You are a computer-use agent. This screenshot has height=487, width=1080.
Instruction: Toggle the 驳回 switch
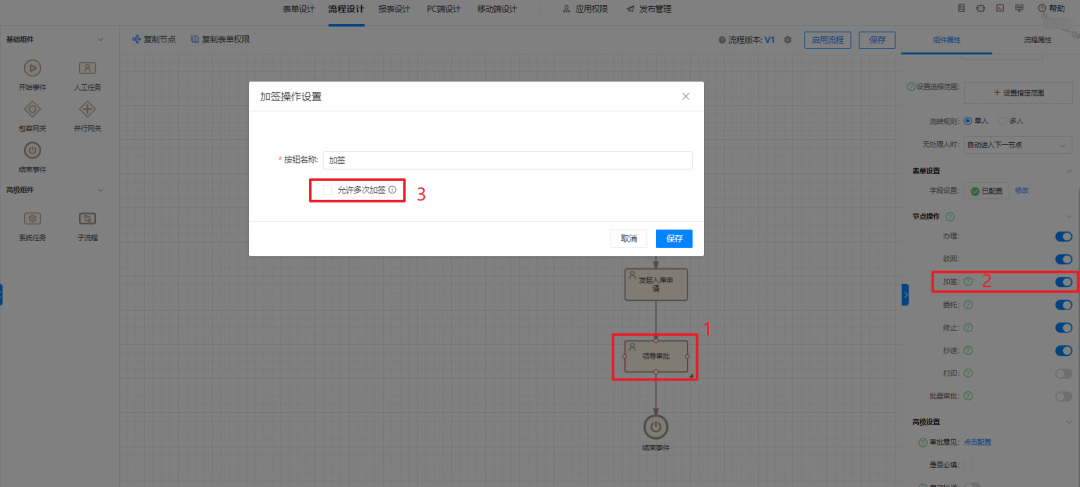point(1063,260)
